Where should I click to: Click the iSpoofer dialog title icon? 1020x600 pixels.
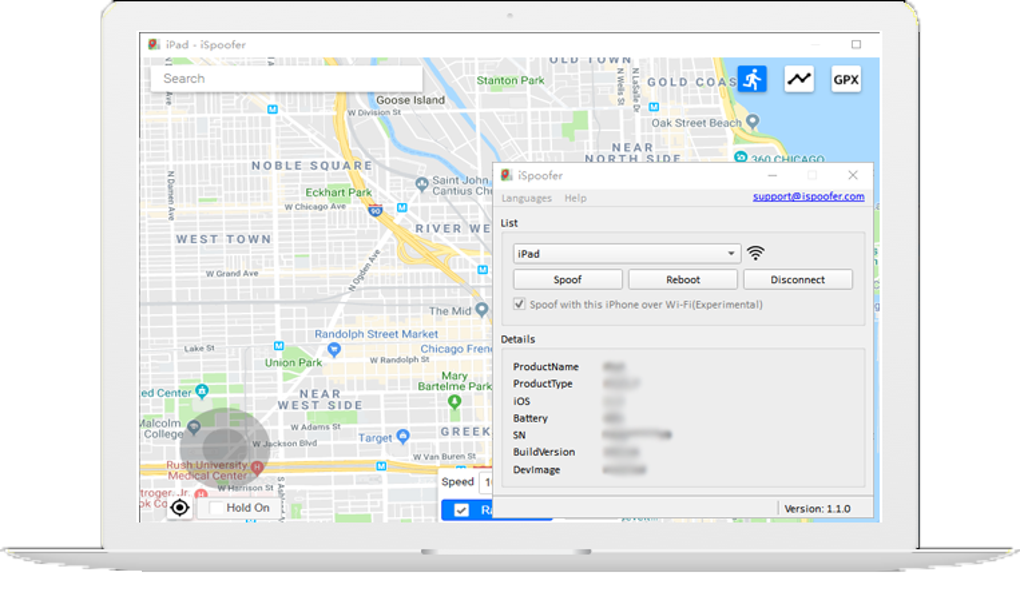pyautogui.click(x=506, y=175)
